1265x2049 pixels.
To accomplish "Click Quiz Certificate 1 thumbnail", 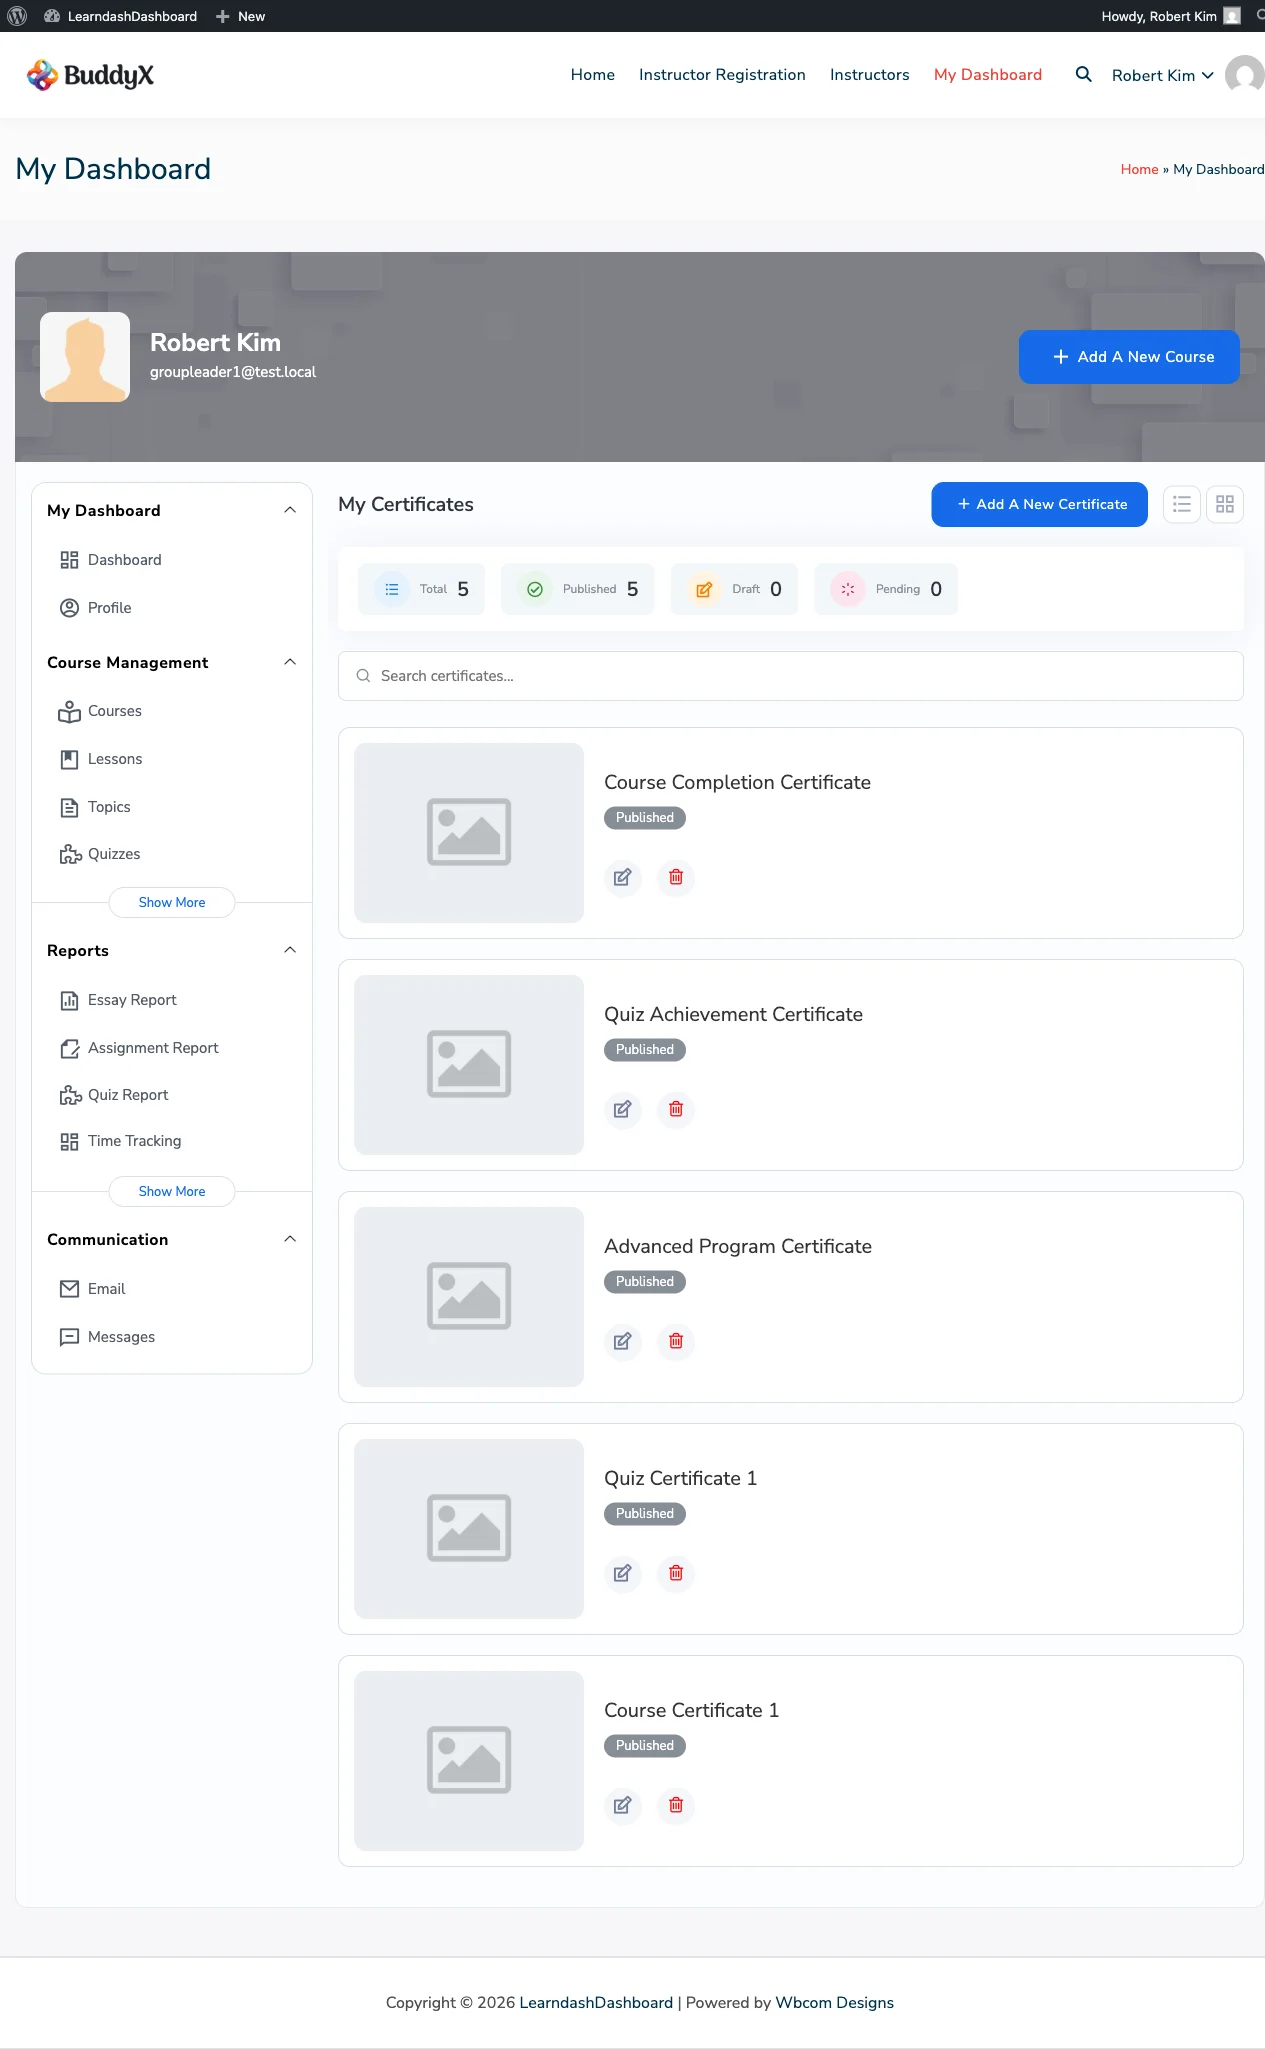I will point(469,1529).
